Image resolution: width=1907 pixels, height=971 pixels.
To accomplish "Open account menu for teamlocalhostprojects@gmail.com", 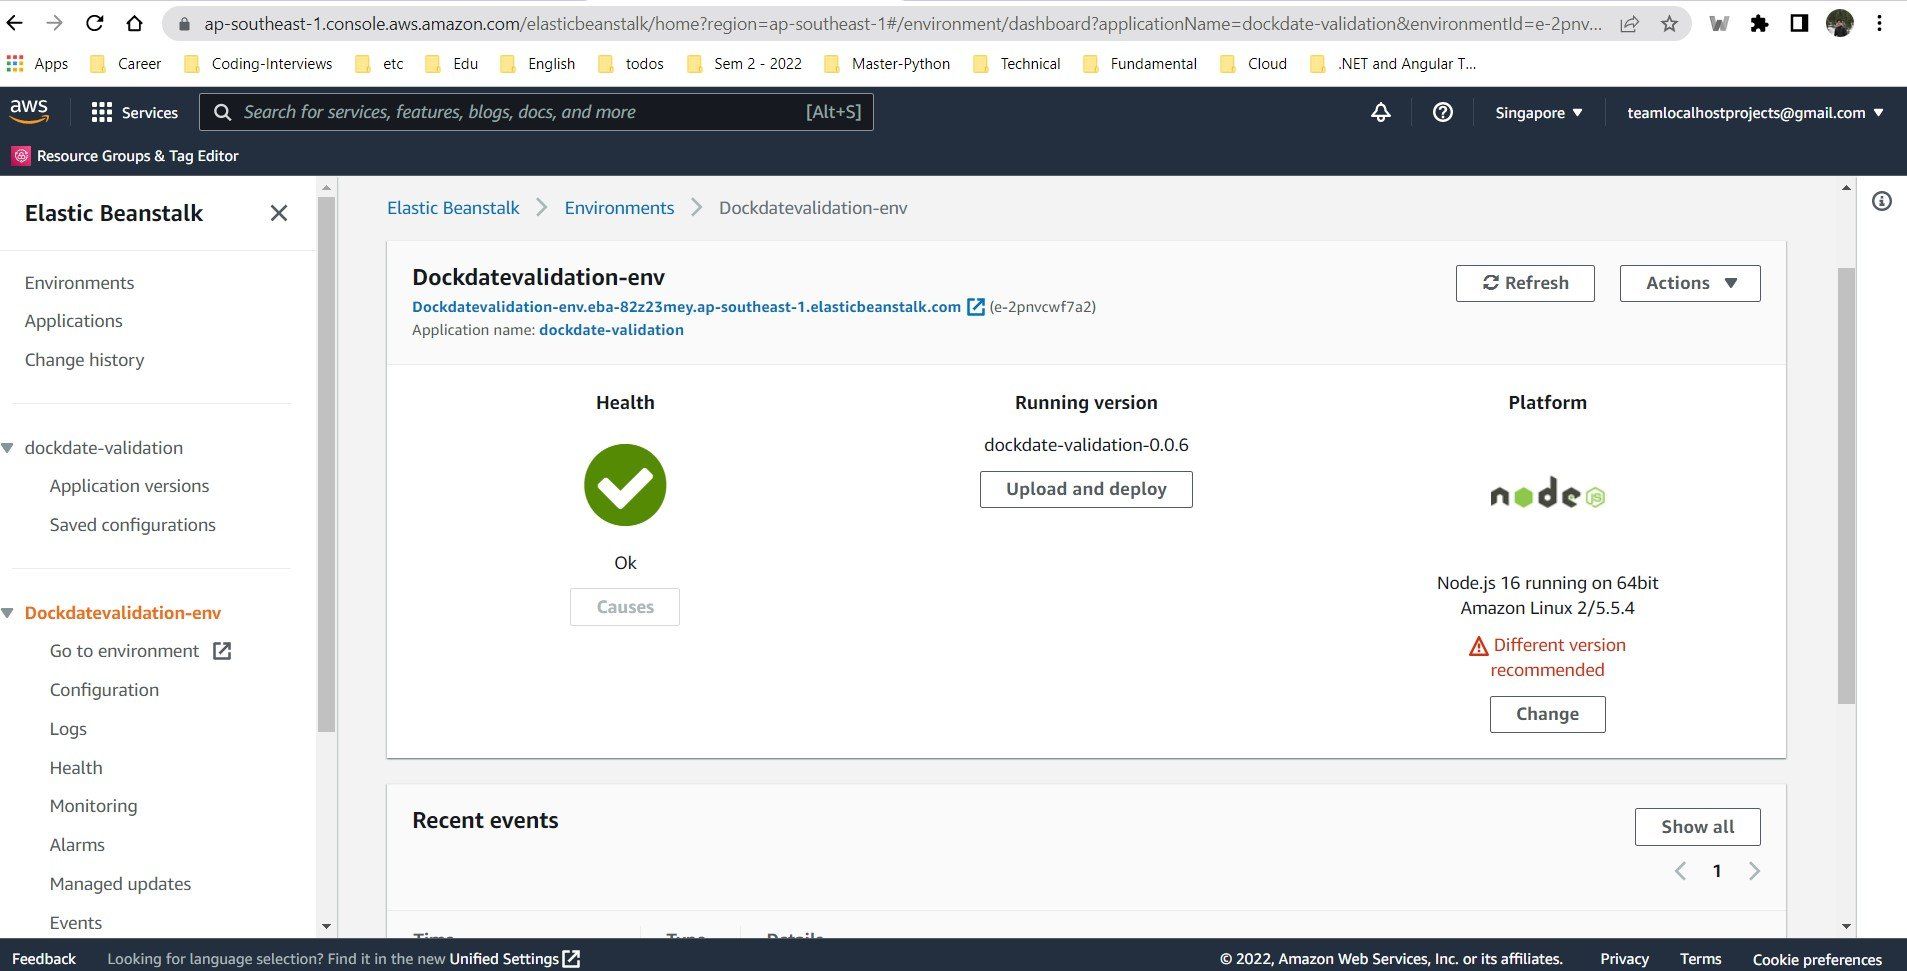I will (1755, 112).
